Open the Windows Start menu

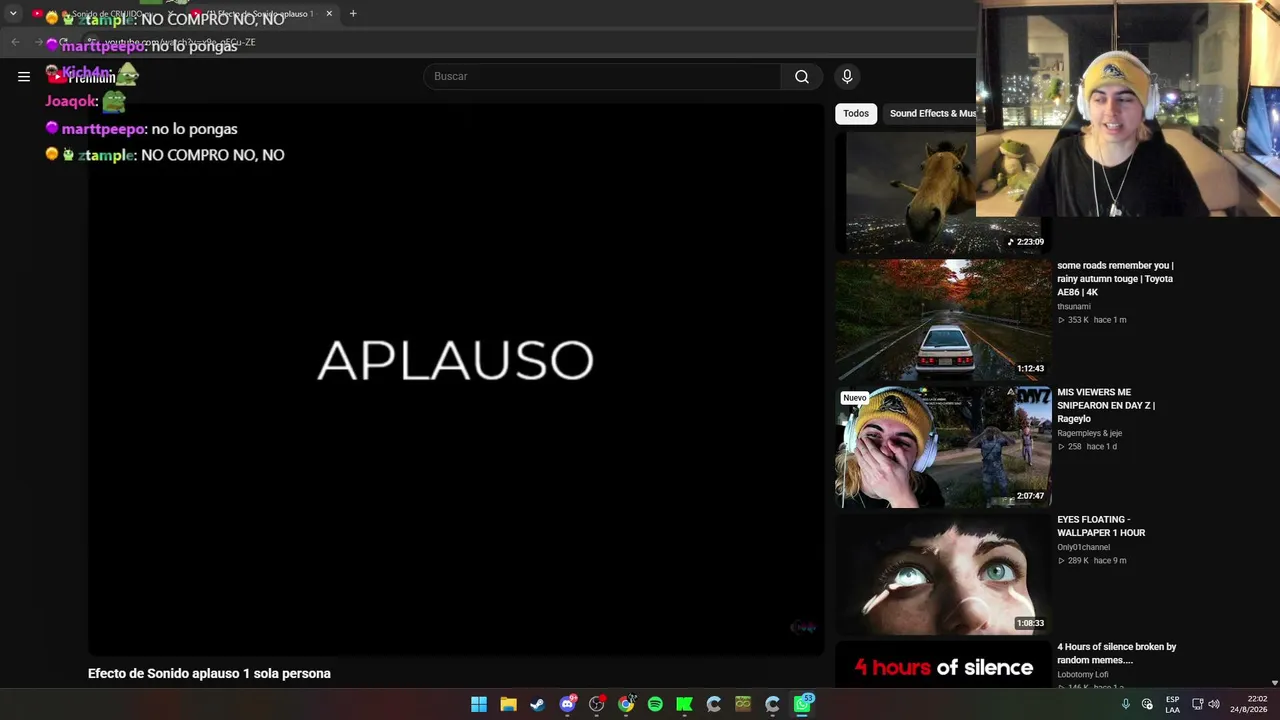click(x=479, y=704)
